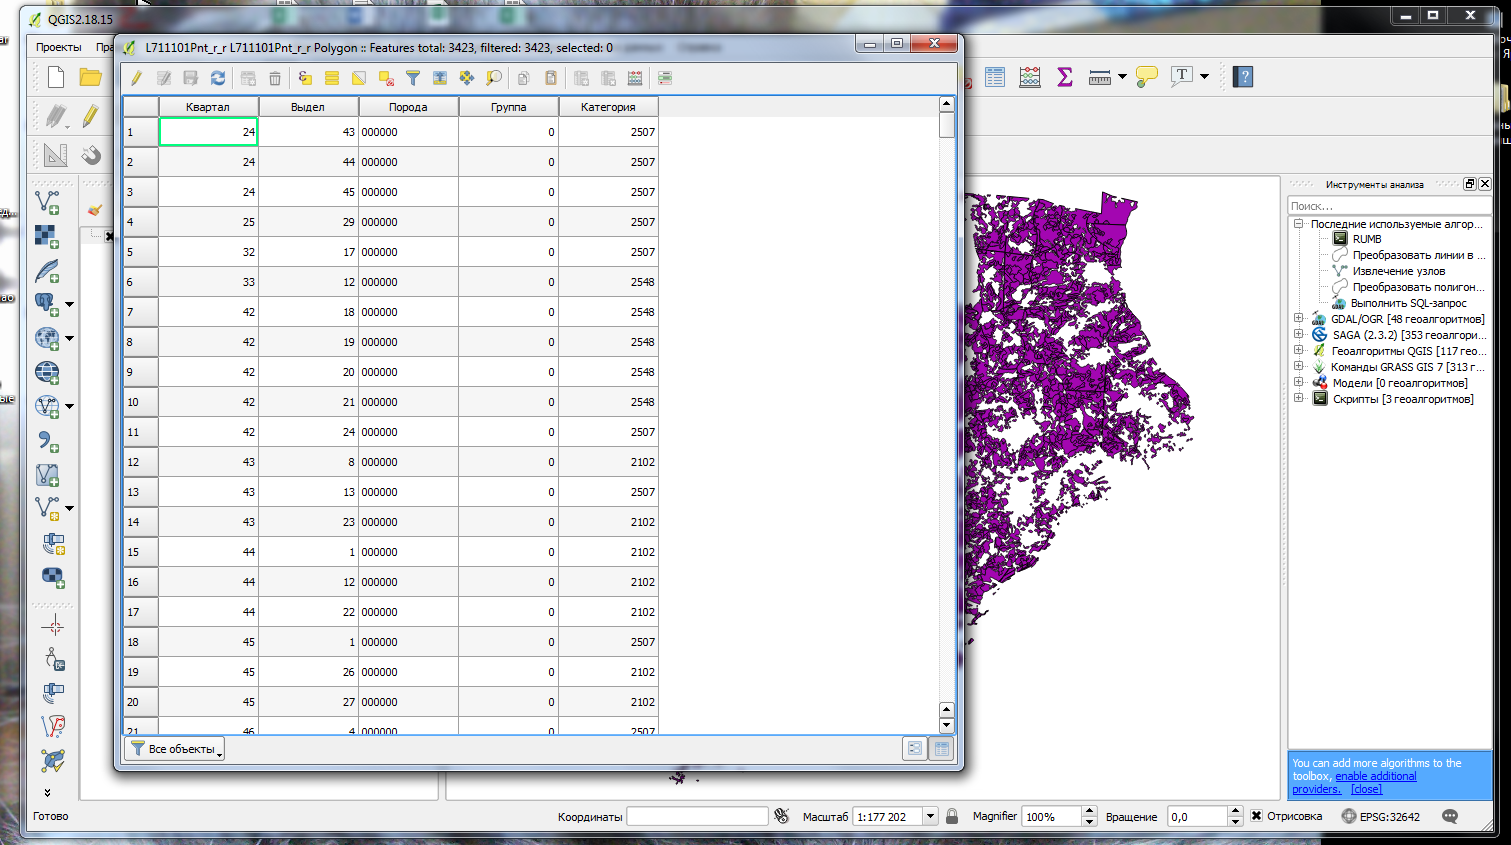
Task: Open the Проекты menu
Action: 58,47
